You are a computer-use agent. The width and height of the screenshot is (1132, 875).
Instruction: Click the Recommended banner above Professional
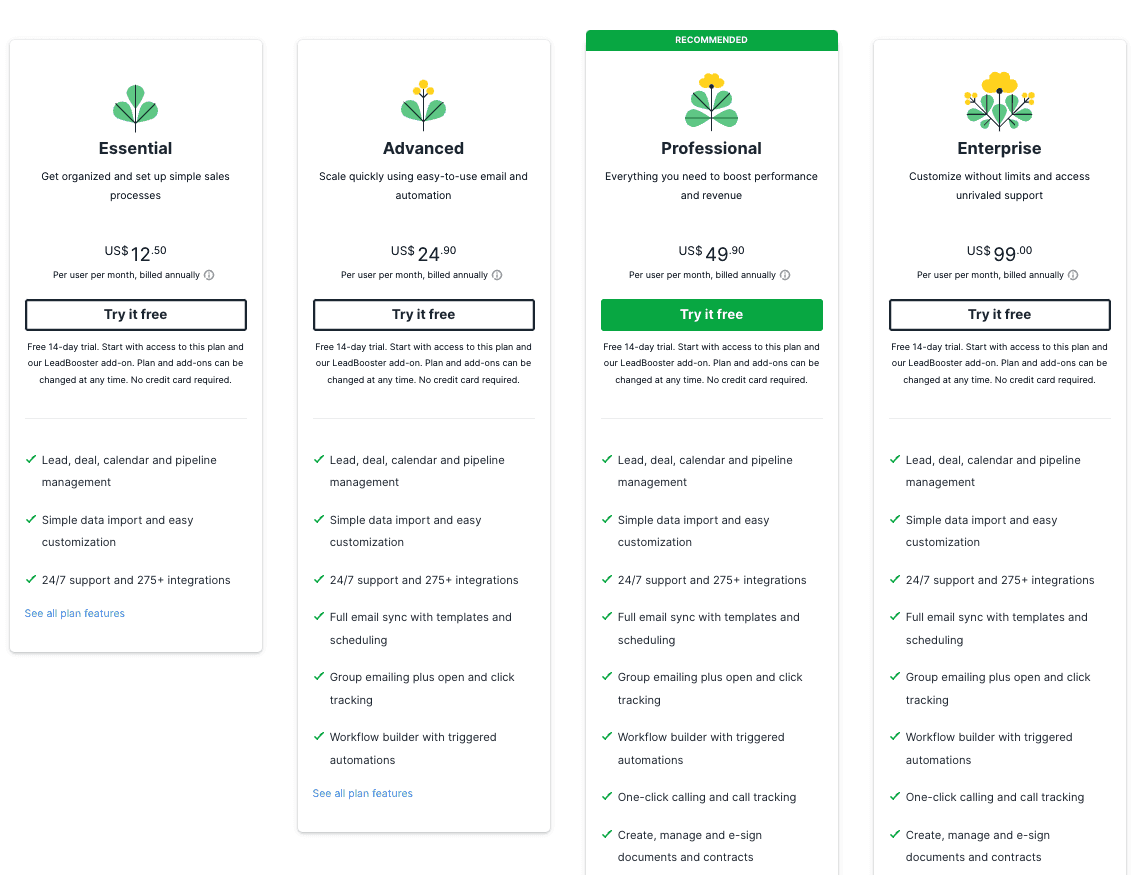click(x=712, y=40)
